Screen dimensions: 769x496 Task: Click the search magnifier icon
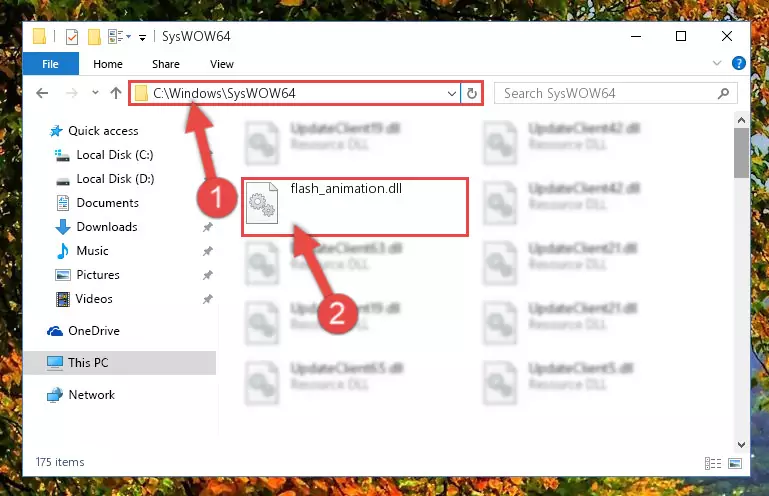coord(723,93)
